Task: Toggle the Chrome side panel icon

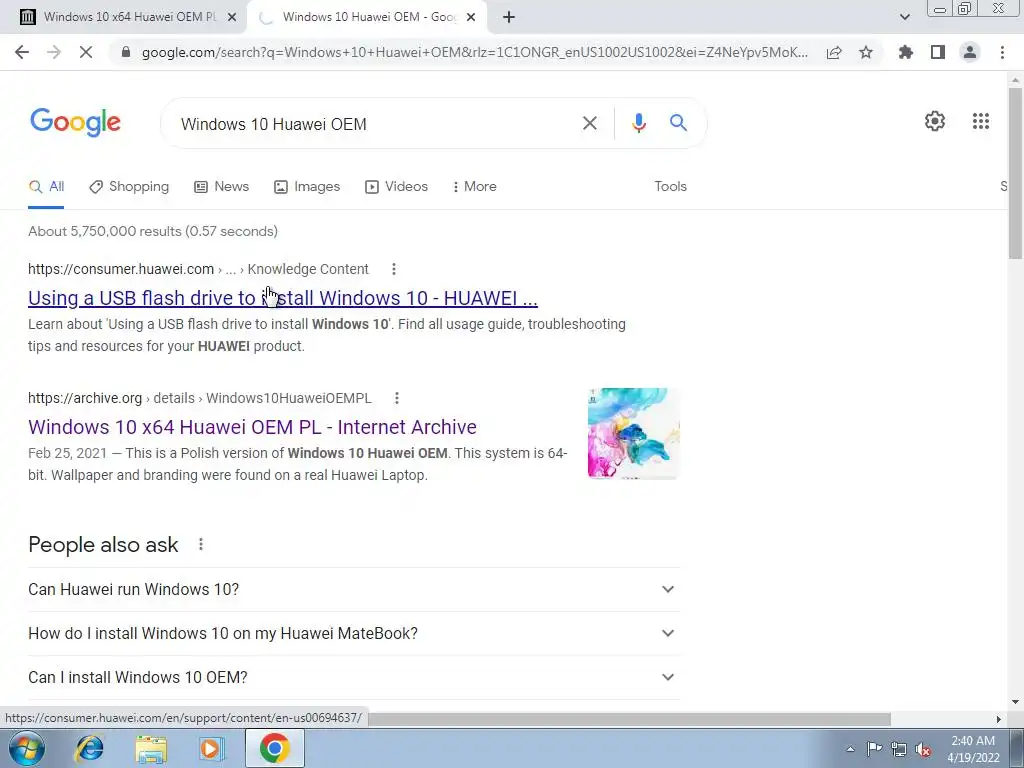Action: (938, 52)
